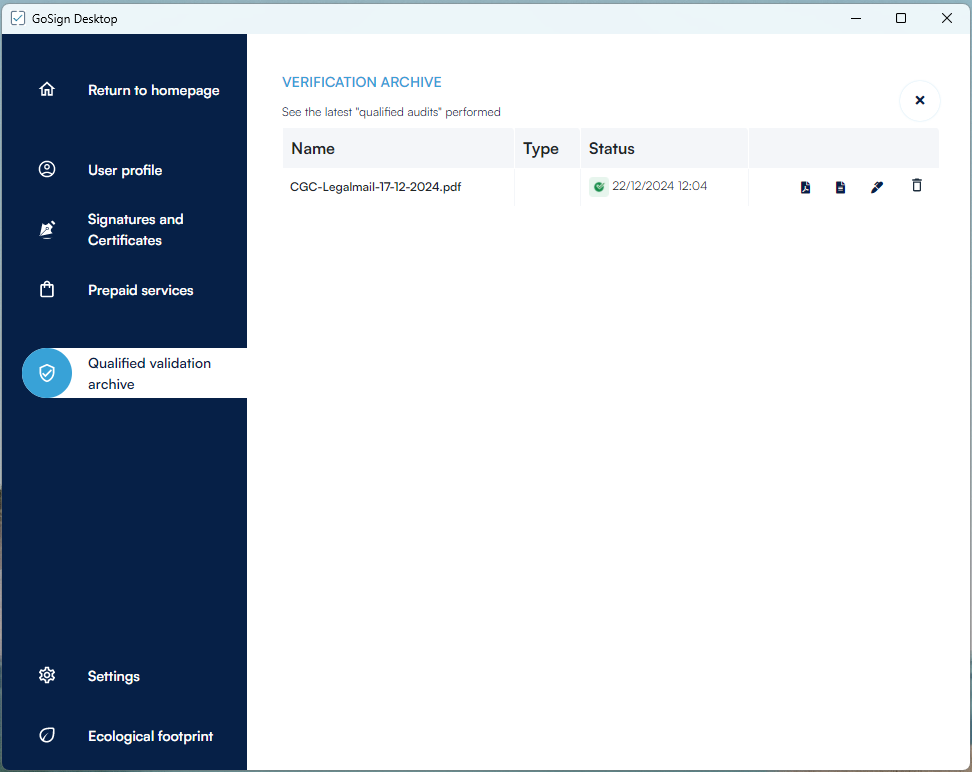Image resolution: width=972 pixels, height=772 pixels.
Task: Open the Return to homepage menu item
Action: pyautogui.click(x=153, y=90)
